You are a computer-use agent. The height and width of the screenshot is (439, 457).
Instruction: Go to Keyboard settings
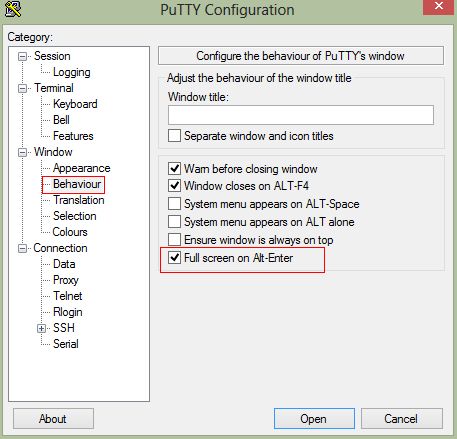pos(75,104)
